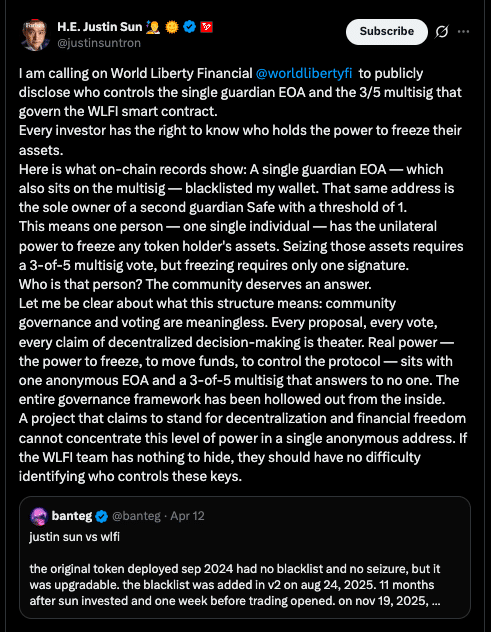Click the "justin sun vs wlfi" line
The height and width of the screenshot is (632, 491).
pyautogui.click(x=75, y=537)
